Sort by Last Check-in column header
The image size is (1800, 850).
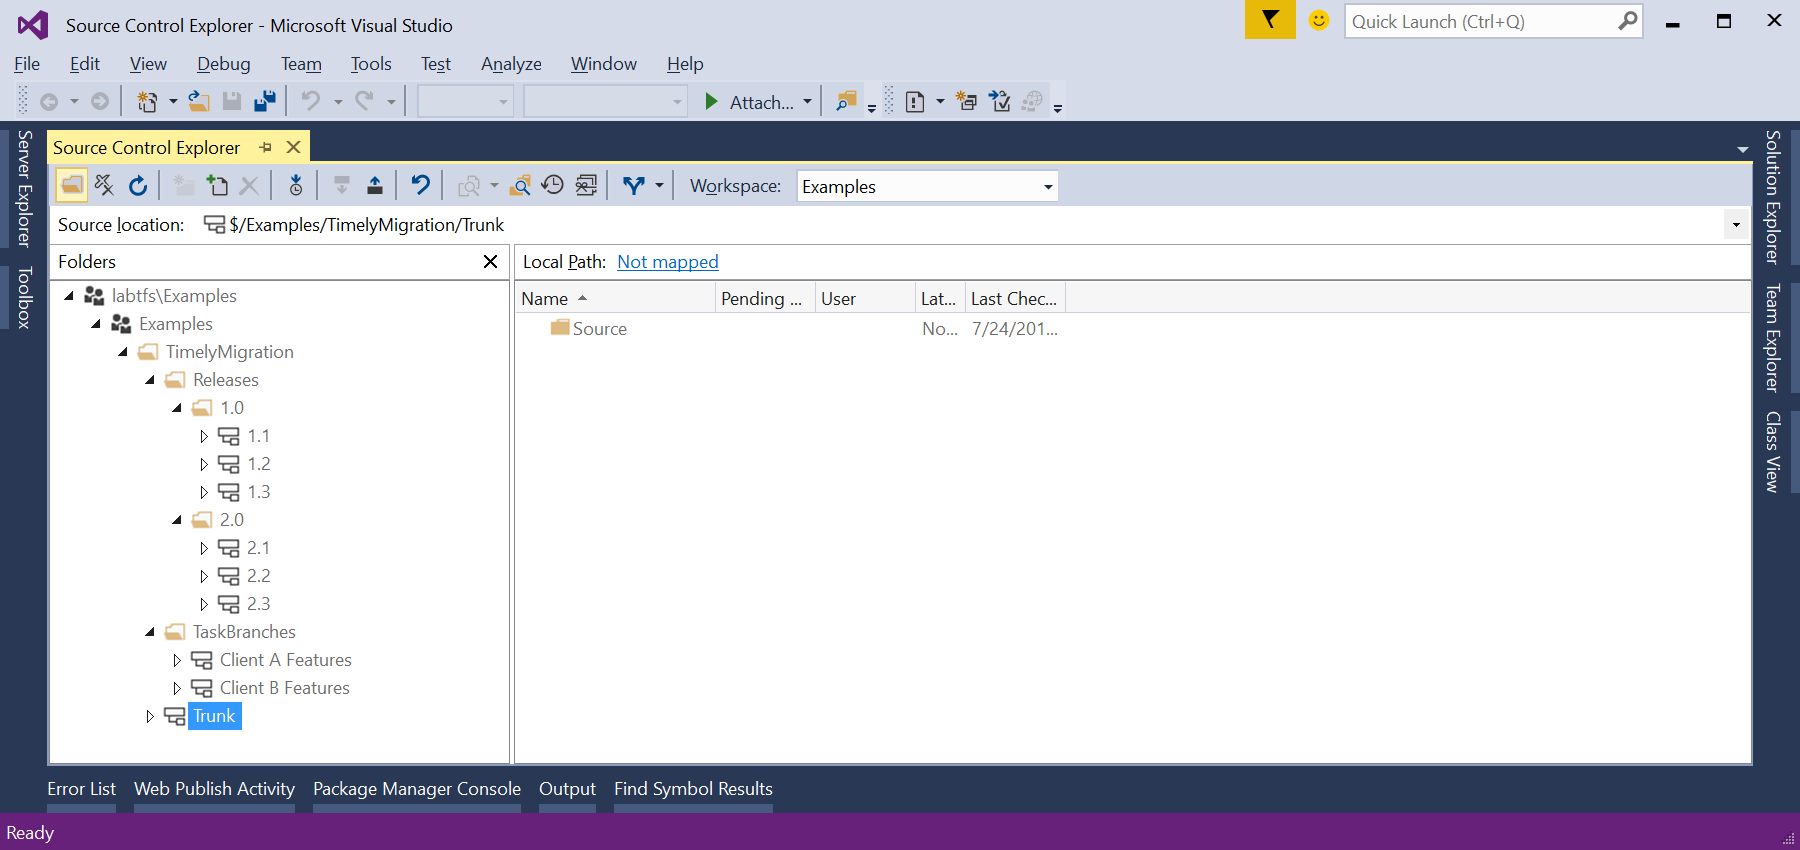(1015, 298)
